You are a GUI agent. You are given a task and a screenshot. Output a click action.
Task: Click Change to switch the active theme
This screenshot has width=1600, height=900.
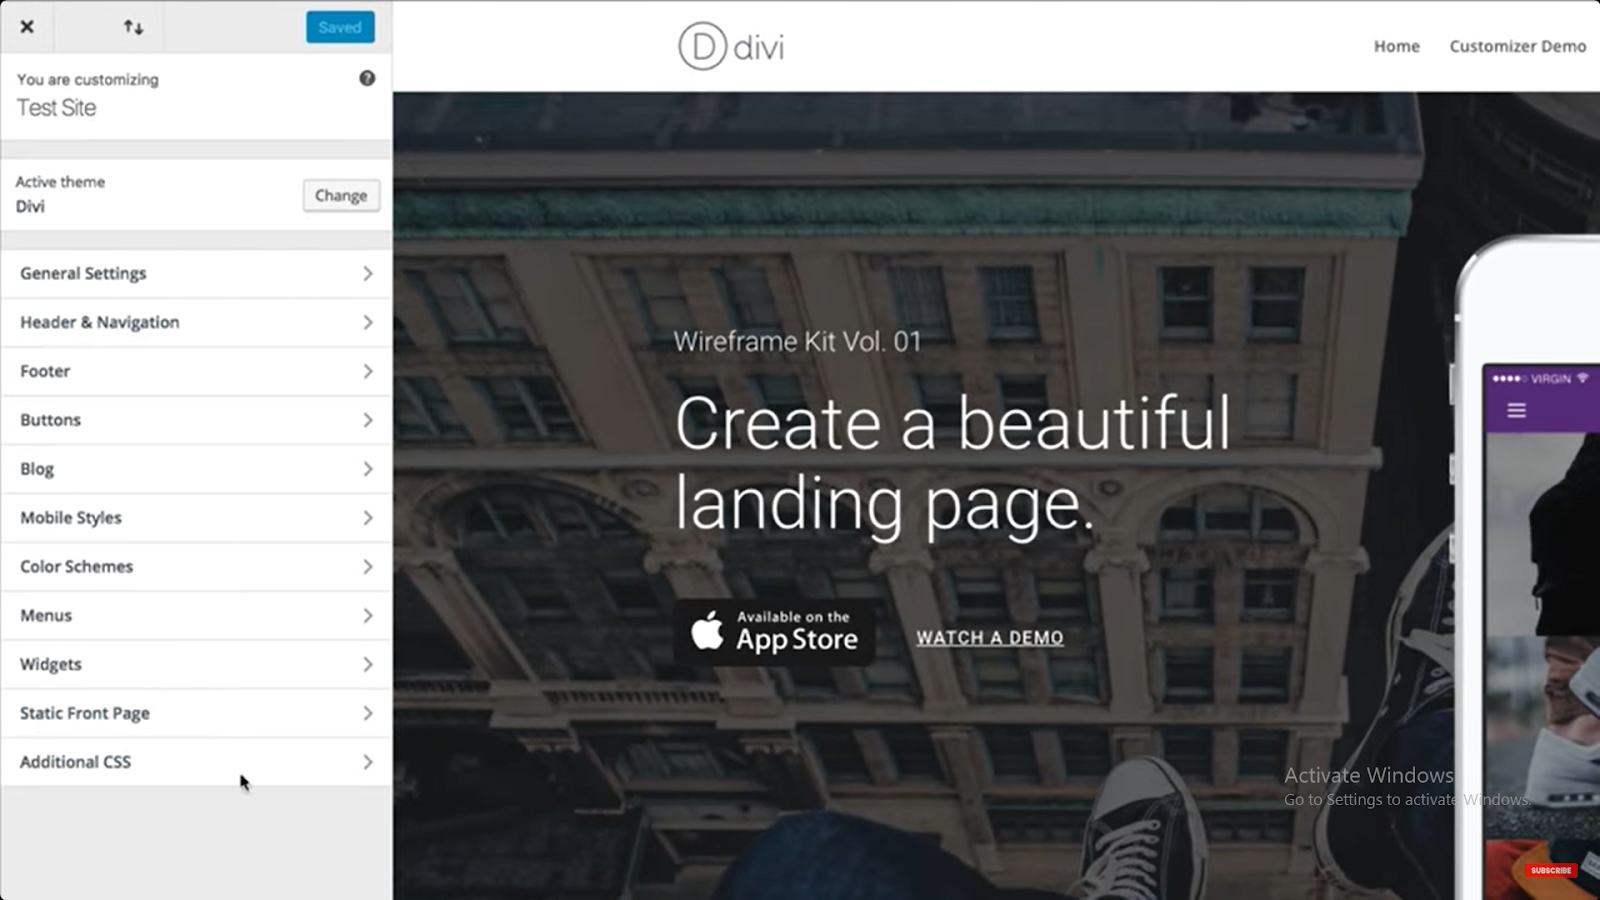pos(341,195)
